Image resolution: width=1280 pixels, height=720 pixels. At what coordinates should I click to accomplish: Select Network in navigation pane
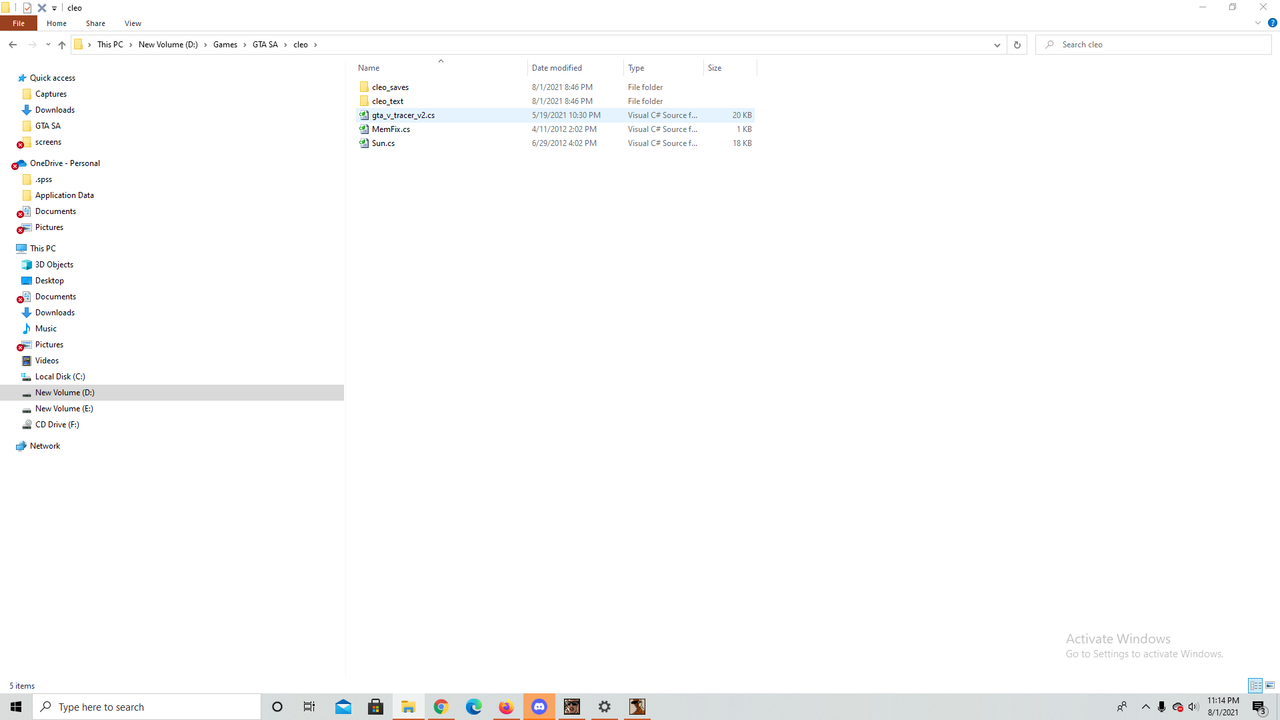click(x=45, y=446)
